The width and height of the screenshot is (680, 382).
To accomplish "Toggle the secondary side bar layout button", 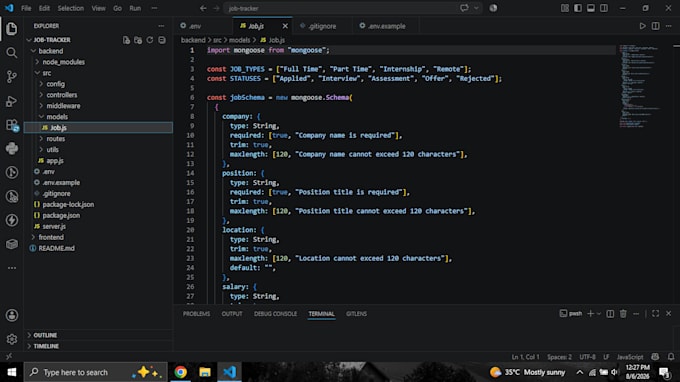I will [x=604, y=8].
